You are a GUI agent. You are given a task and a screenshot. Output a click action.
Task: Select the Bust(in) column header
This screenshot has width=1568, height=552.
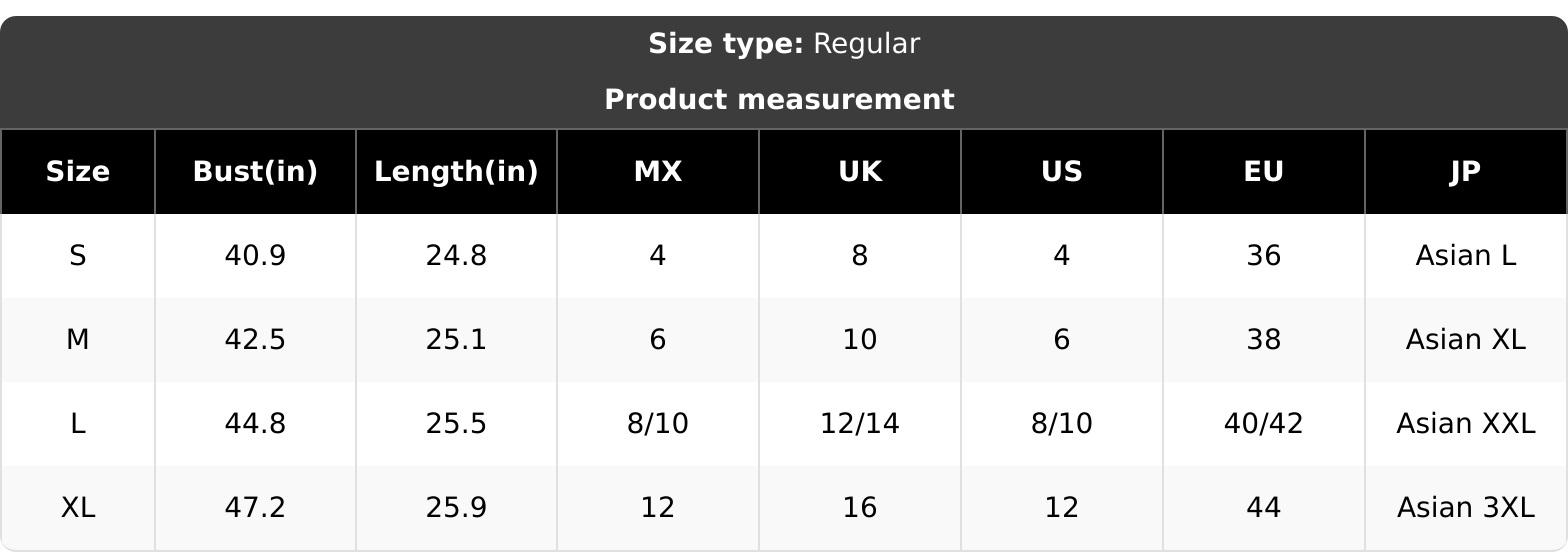pyautogui.click(x=255, y=172)
